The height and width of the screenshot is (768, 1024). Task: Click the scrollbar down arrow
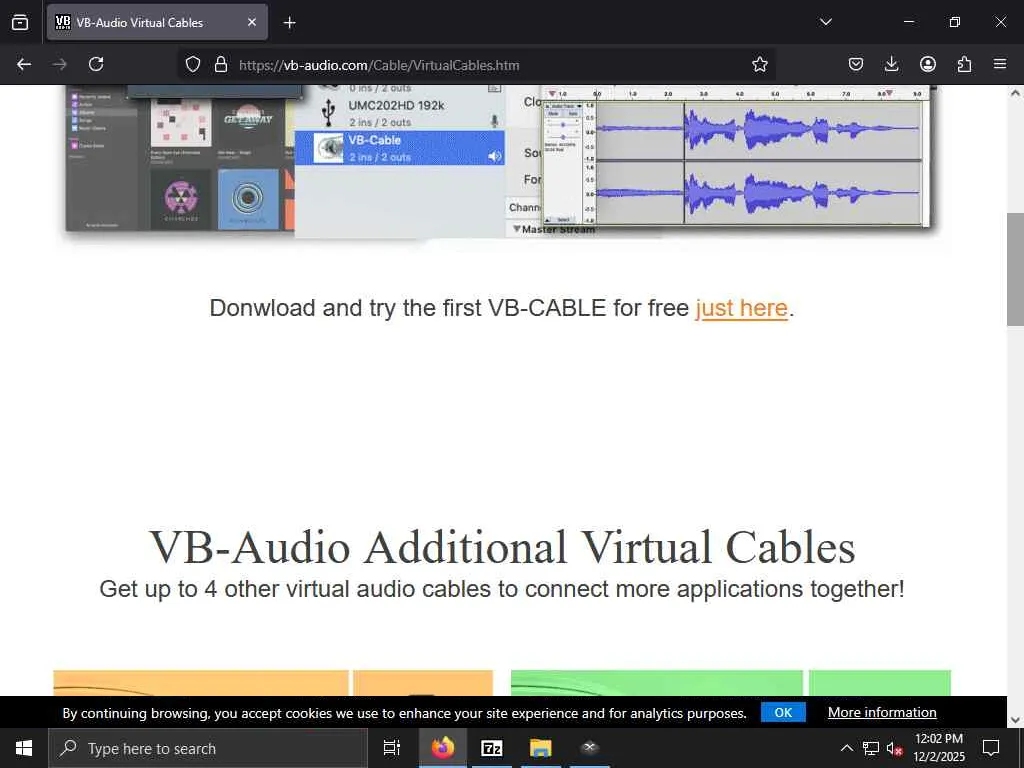click(x=1015, y=720)
